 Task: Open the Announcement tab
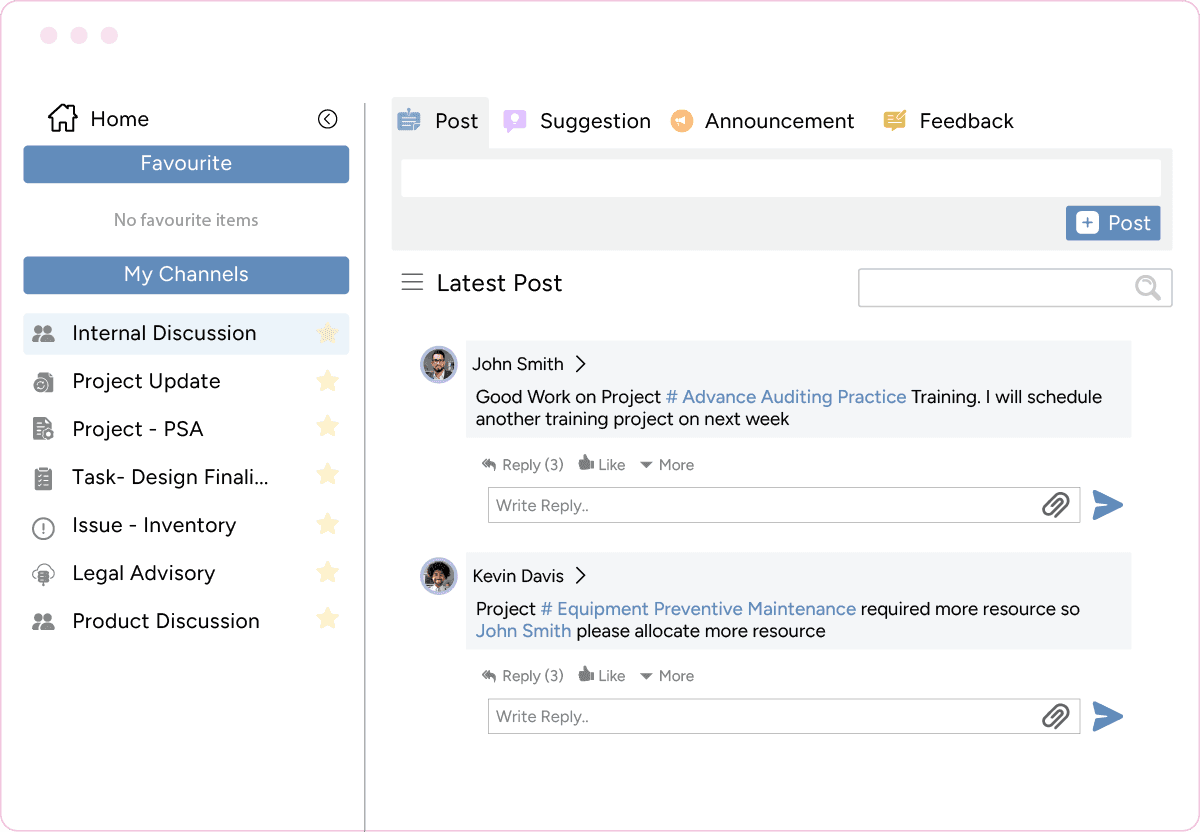click(x=763, y=121)
